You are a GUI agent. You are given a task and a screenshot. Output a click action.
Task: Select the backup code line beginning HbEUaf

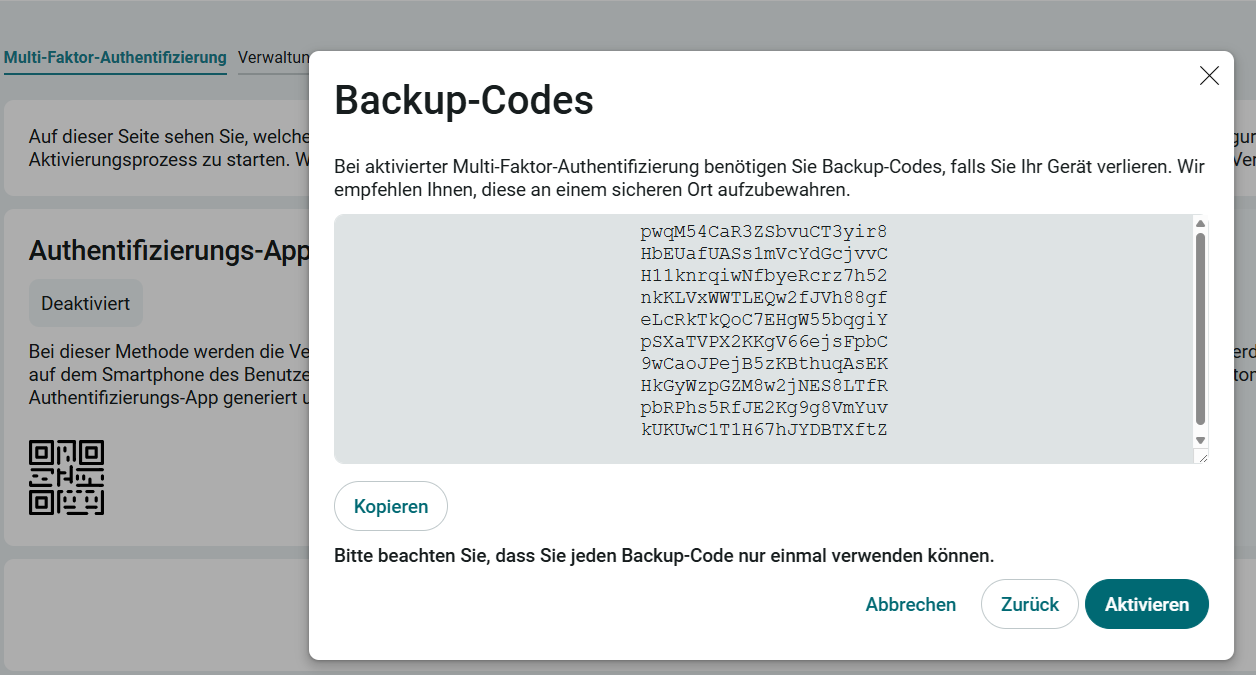point(764,254)
